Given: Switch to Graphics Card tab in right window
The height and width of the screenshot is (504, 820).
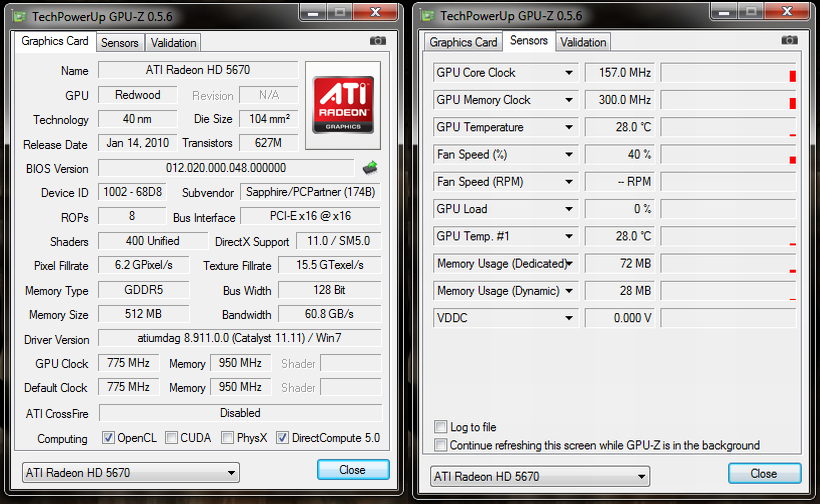Looking at the screenshot, I should 463,42.
